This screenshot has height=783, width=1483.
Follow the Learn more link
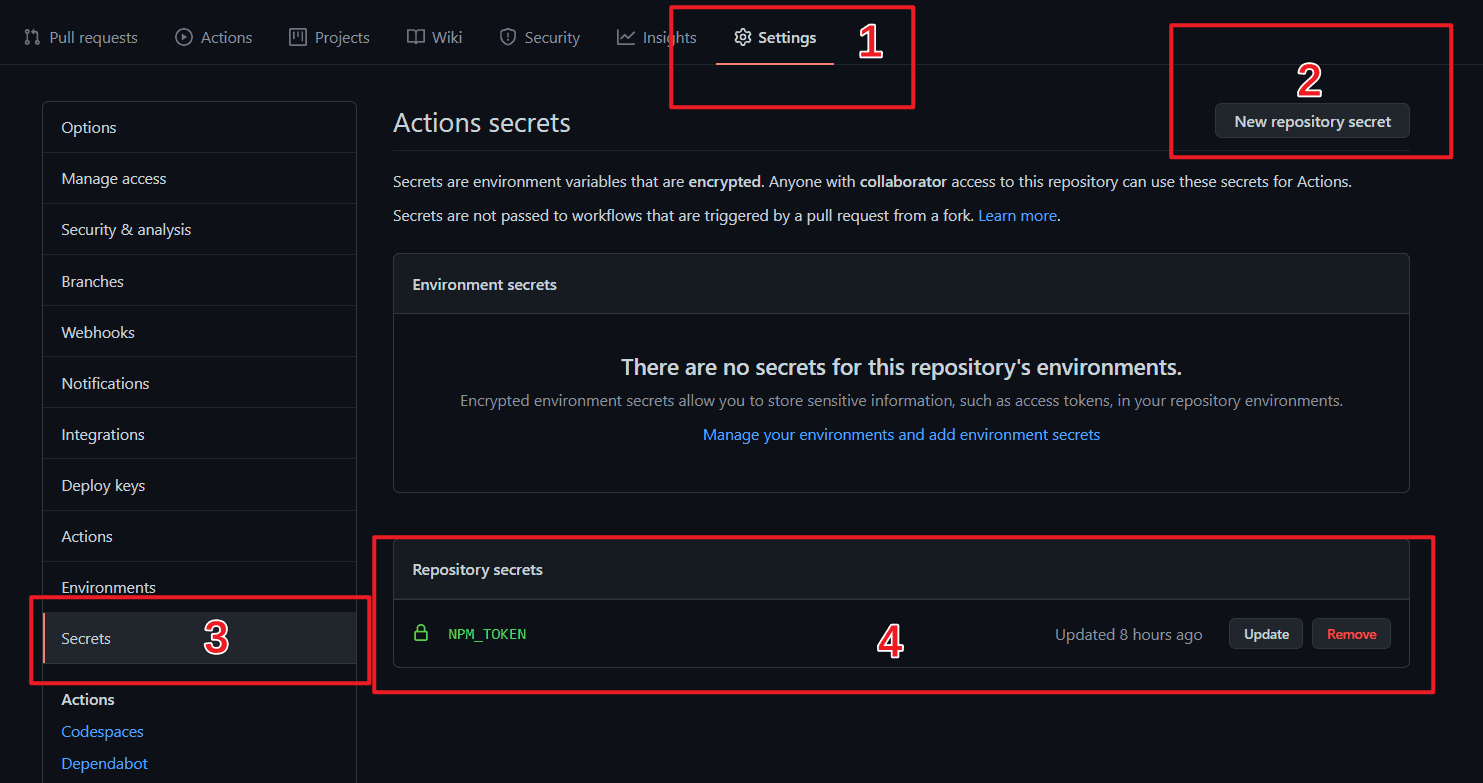tap(1017, 215)
